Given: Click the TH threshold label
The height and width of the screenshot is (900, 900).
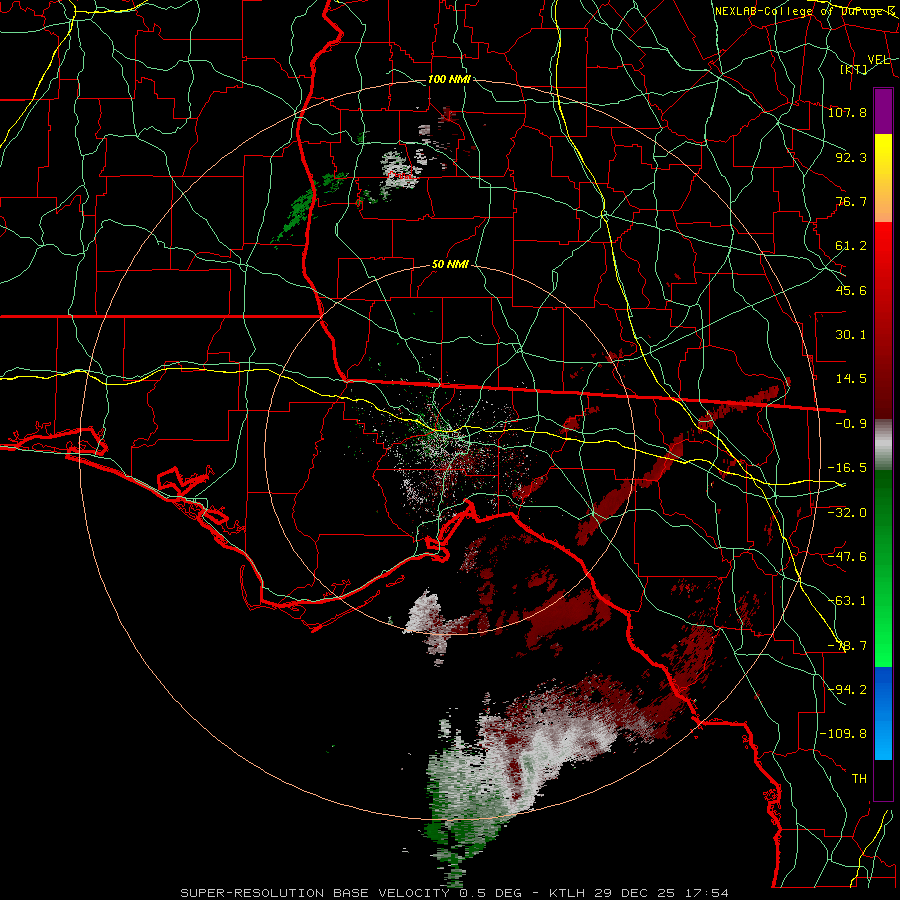Looking at the screenshot, I should [859, 779].
